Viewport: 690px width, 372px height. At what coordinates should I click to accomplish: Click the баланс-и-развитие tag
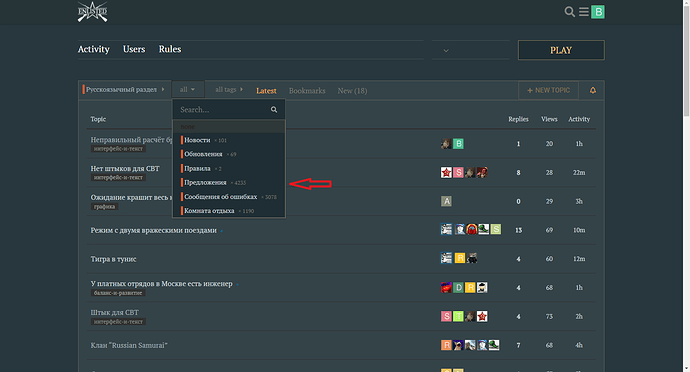(x=118, y=293)
